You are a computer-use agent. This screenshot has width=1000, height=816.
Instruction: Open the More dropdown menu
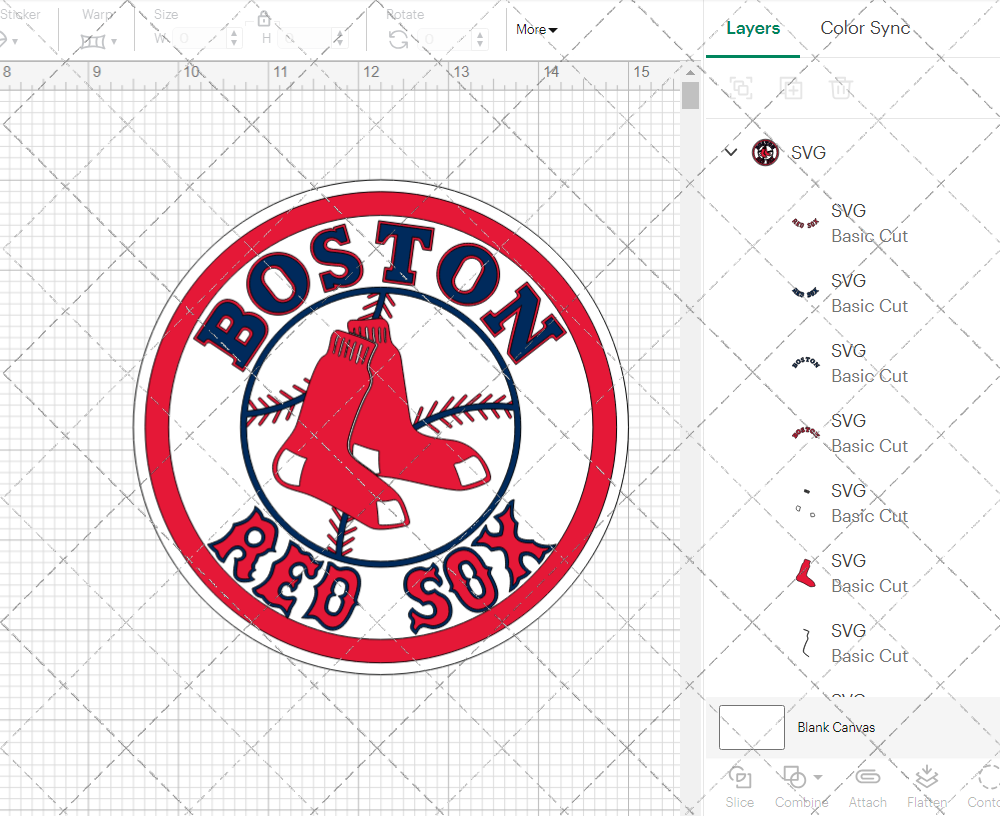(x=536, y=30)
